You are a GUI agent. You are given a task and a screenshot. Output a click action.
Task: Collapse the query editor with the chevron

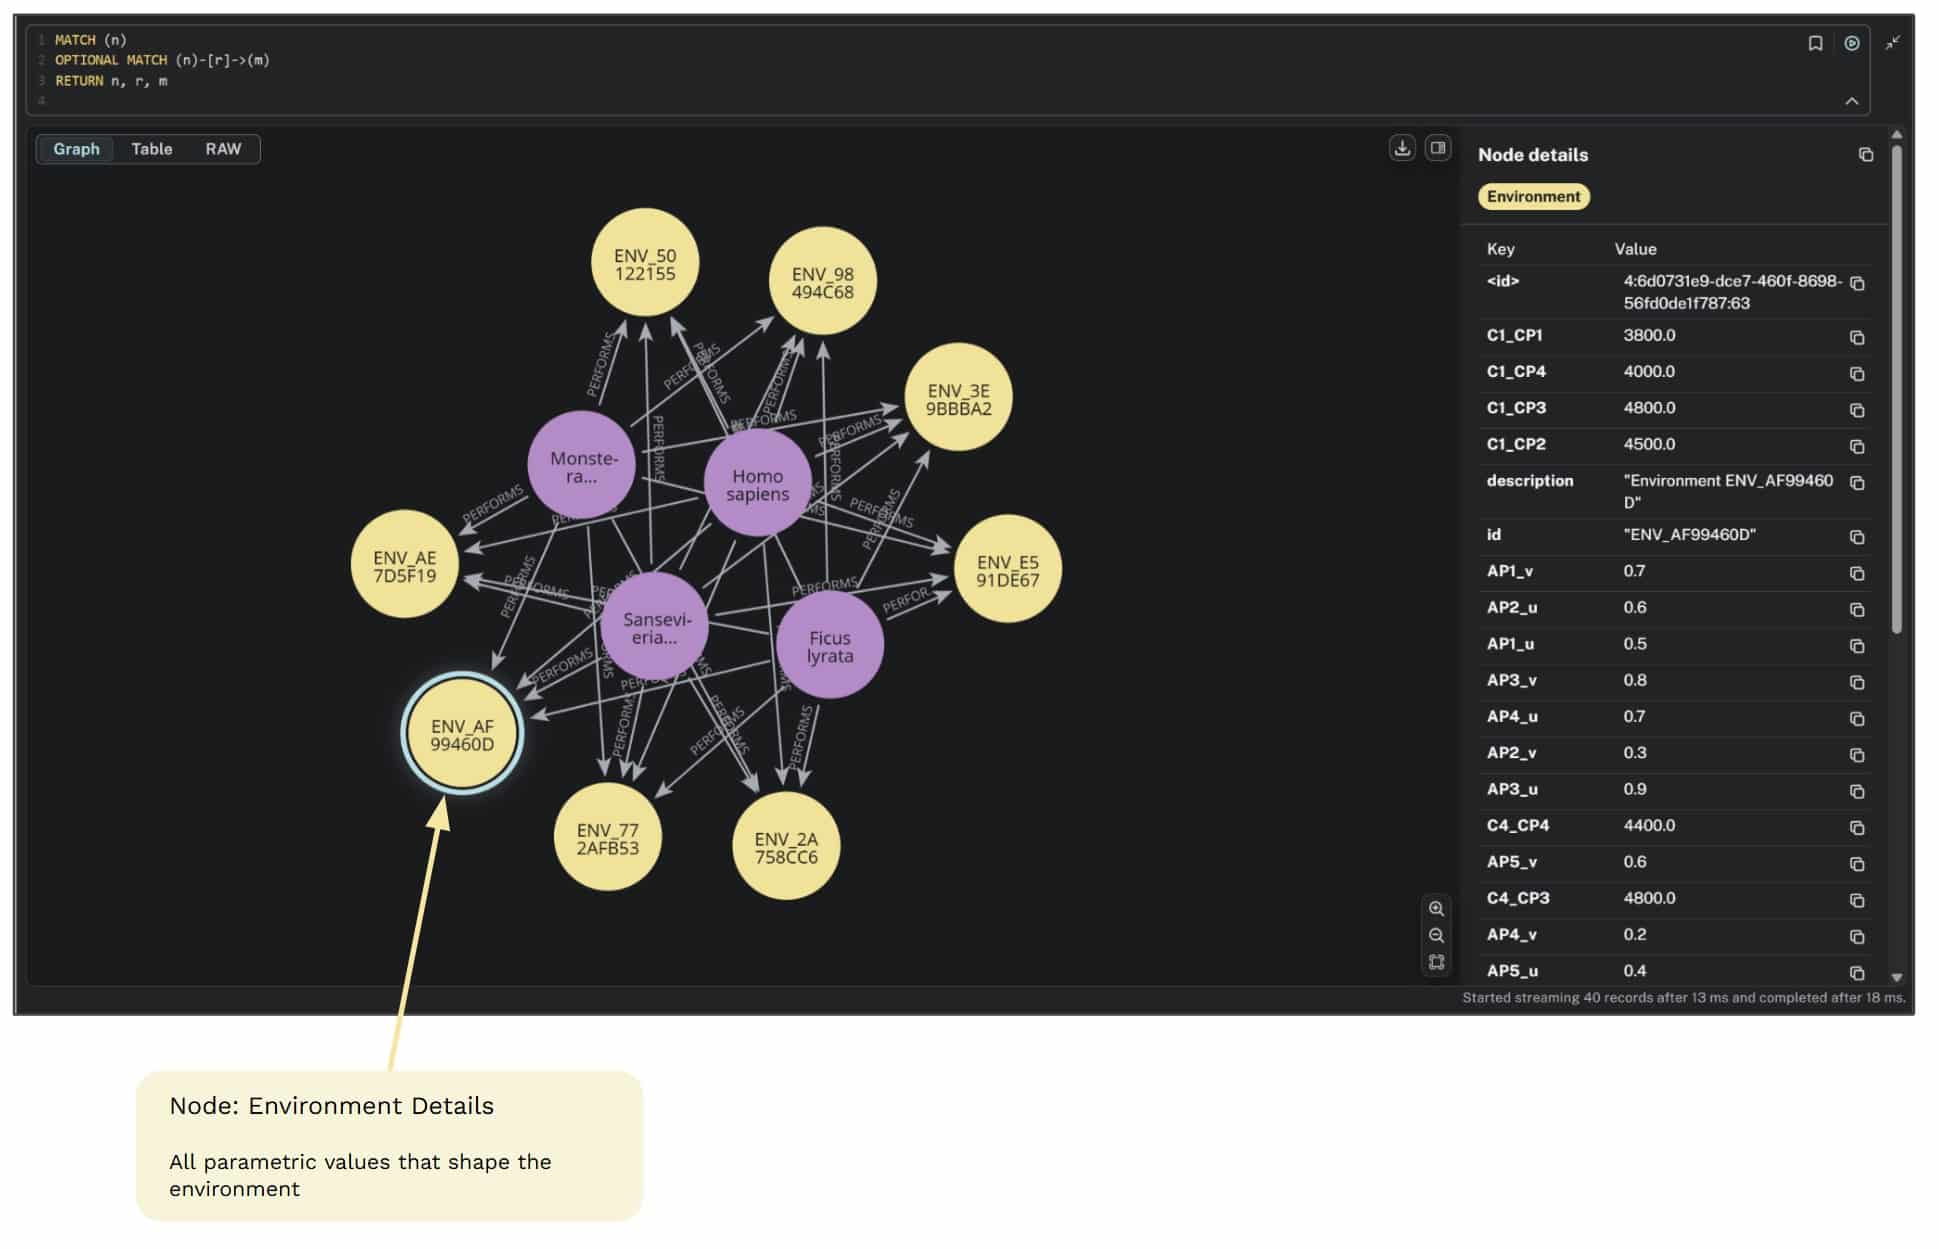point(1851,101)
